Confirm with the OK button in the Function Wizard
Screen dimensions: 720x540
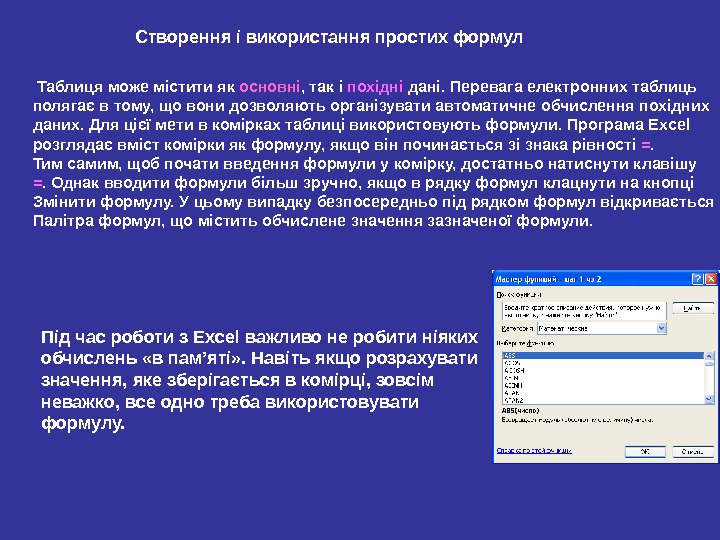(645, 452)
